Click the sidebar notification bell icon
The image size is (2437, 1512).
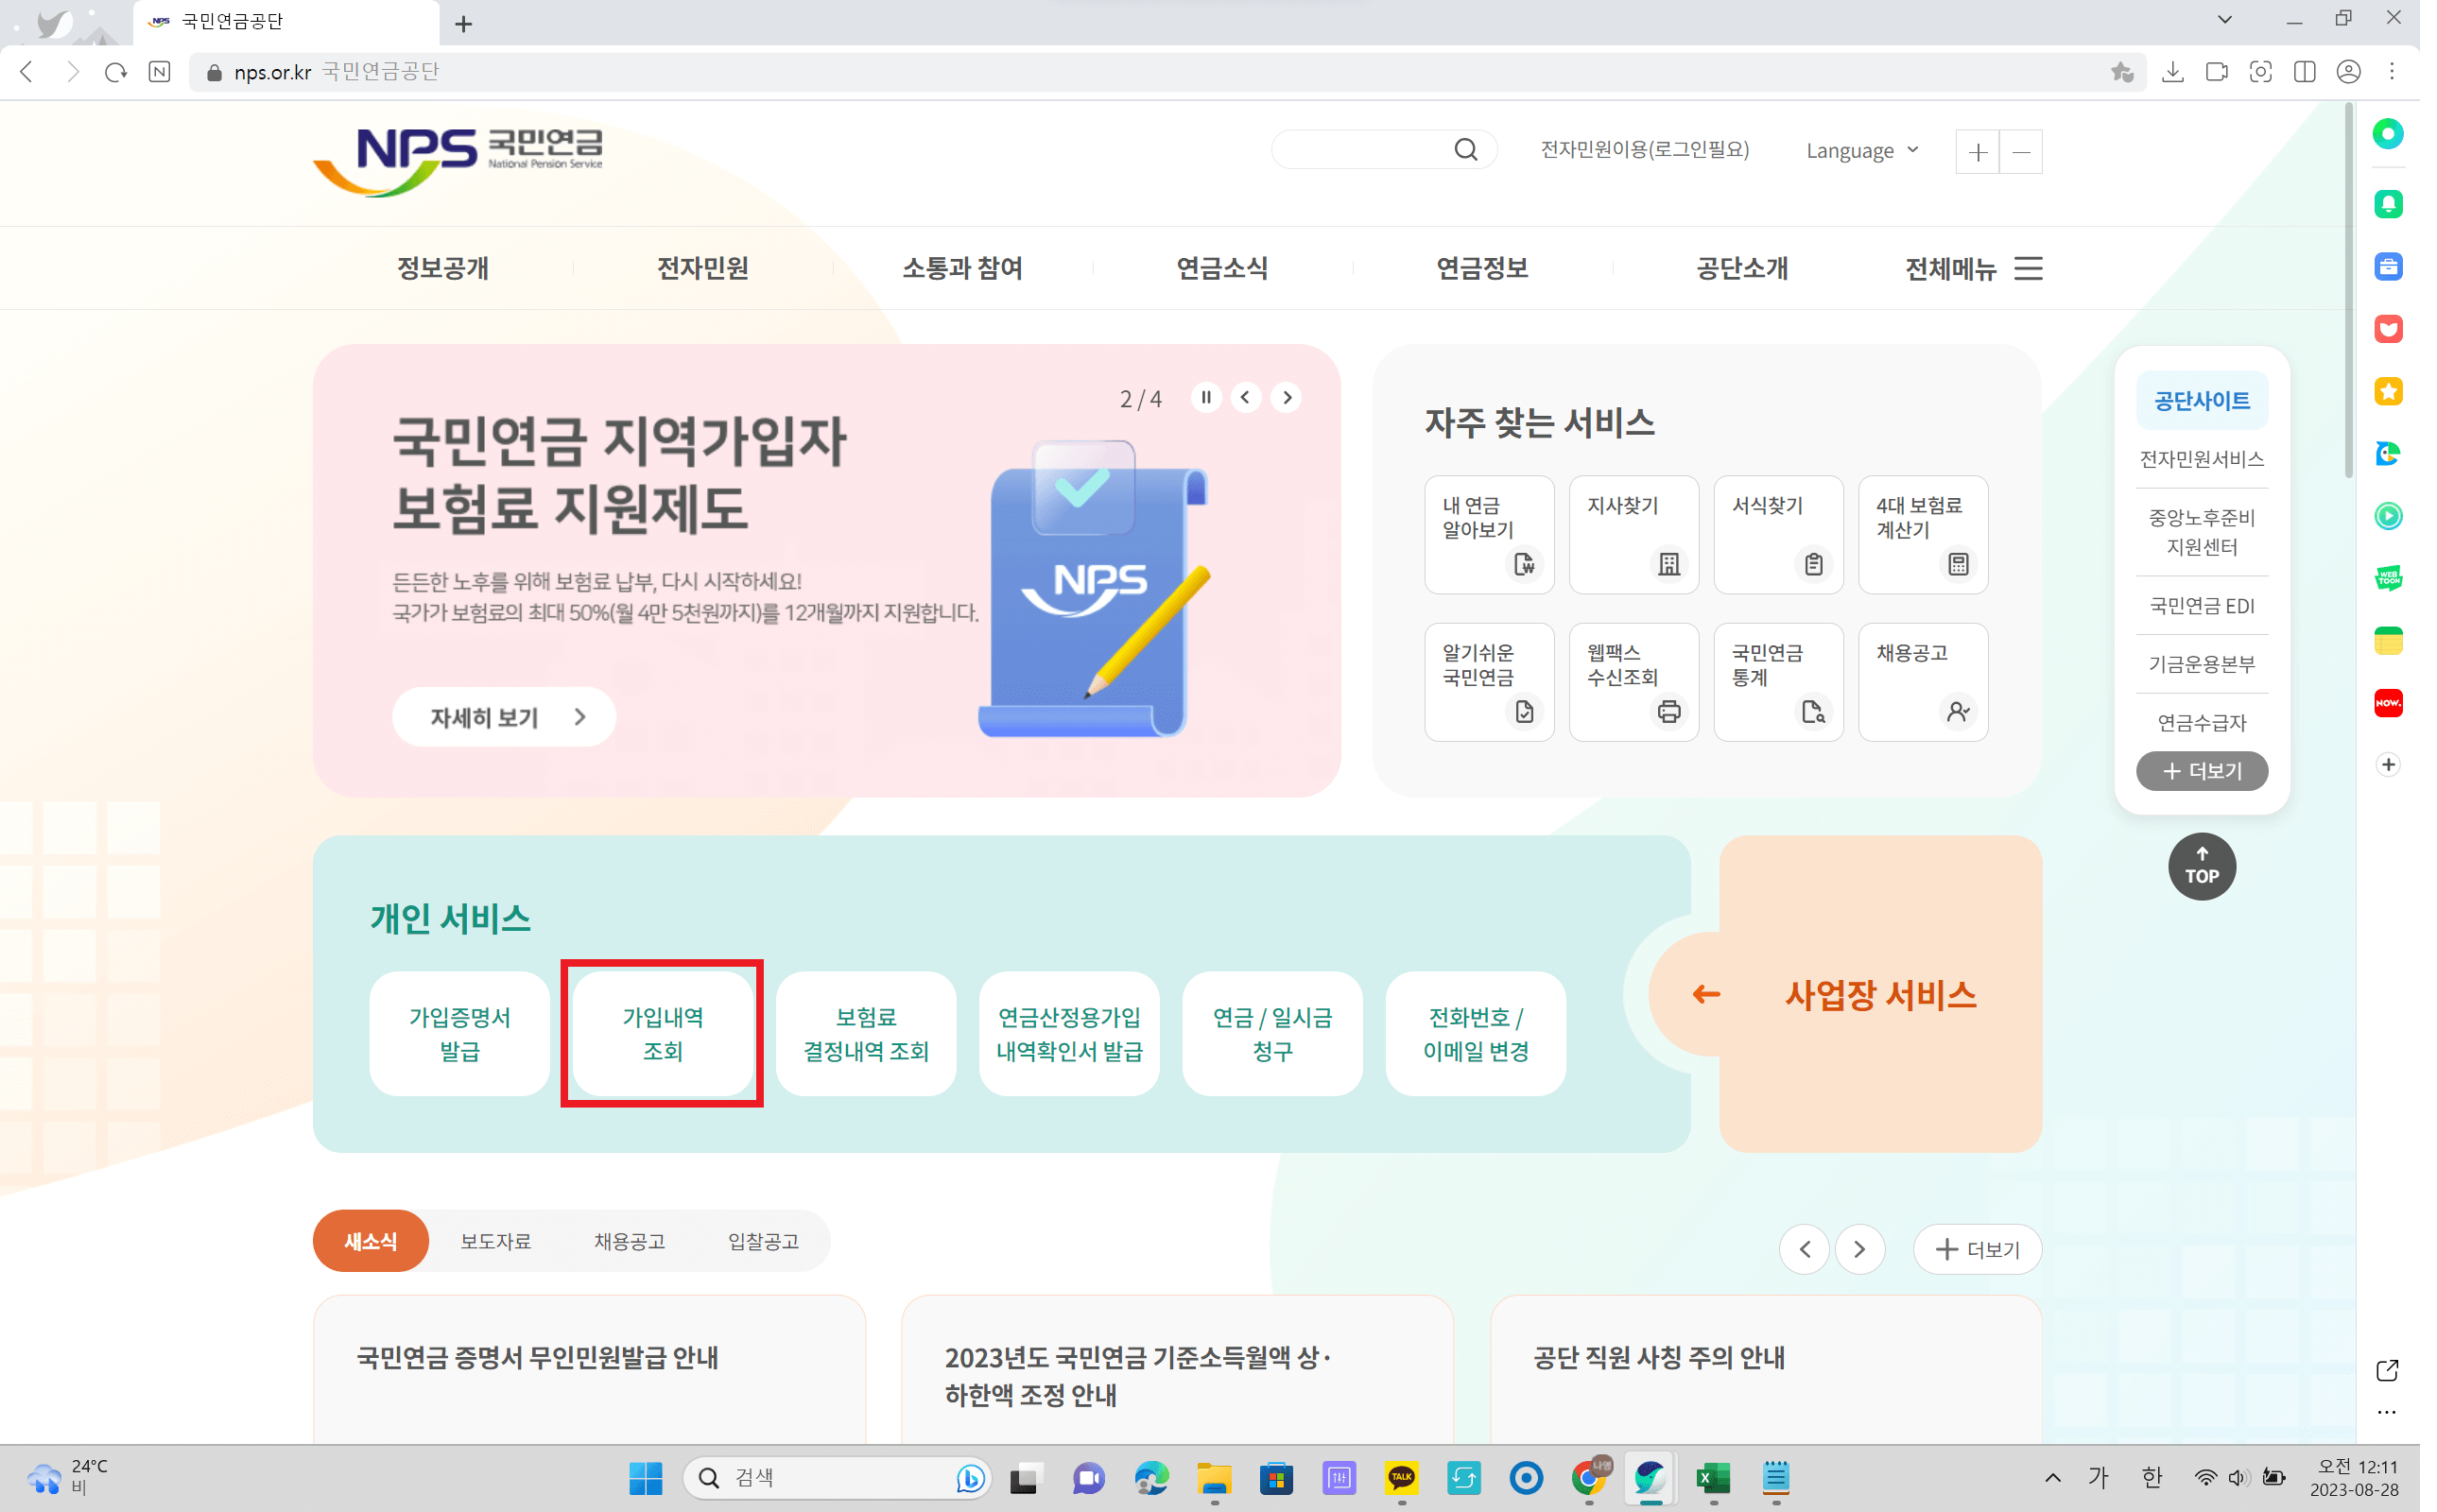[x=2388, y=204]
